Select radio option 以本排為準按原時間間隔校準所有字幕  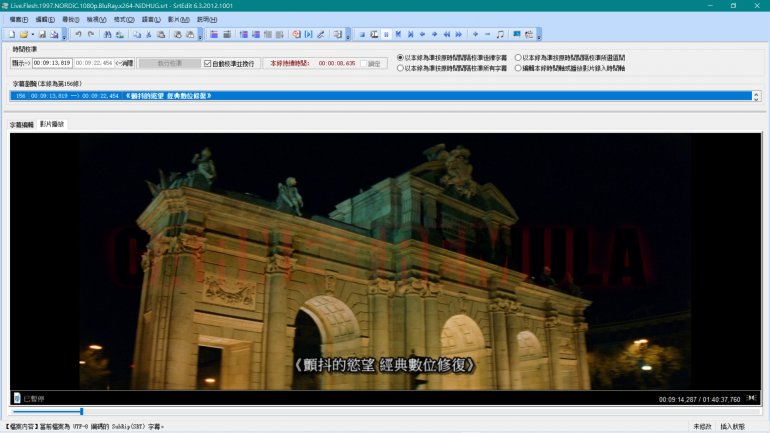401,68
